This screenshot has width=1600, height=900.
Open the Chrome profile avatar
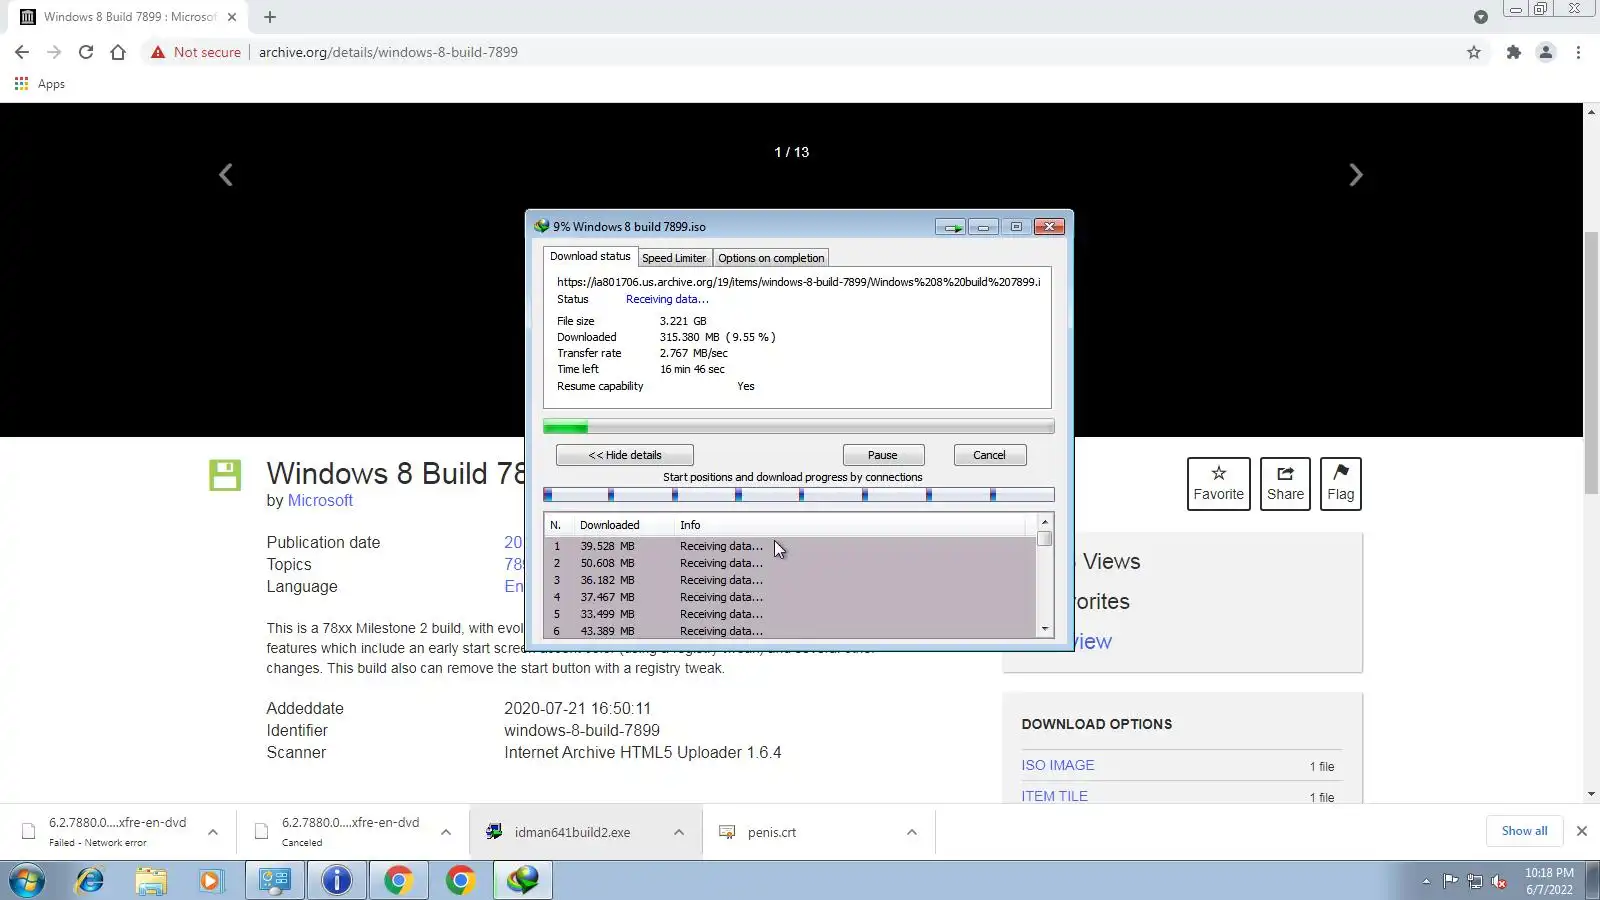[x=1546, y=52]
